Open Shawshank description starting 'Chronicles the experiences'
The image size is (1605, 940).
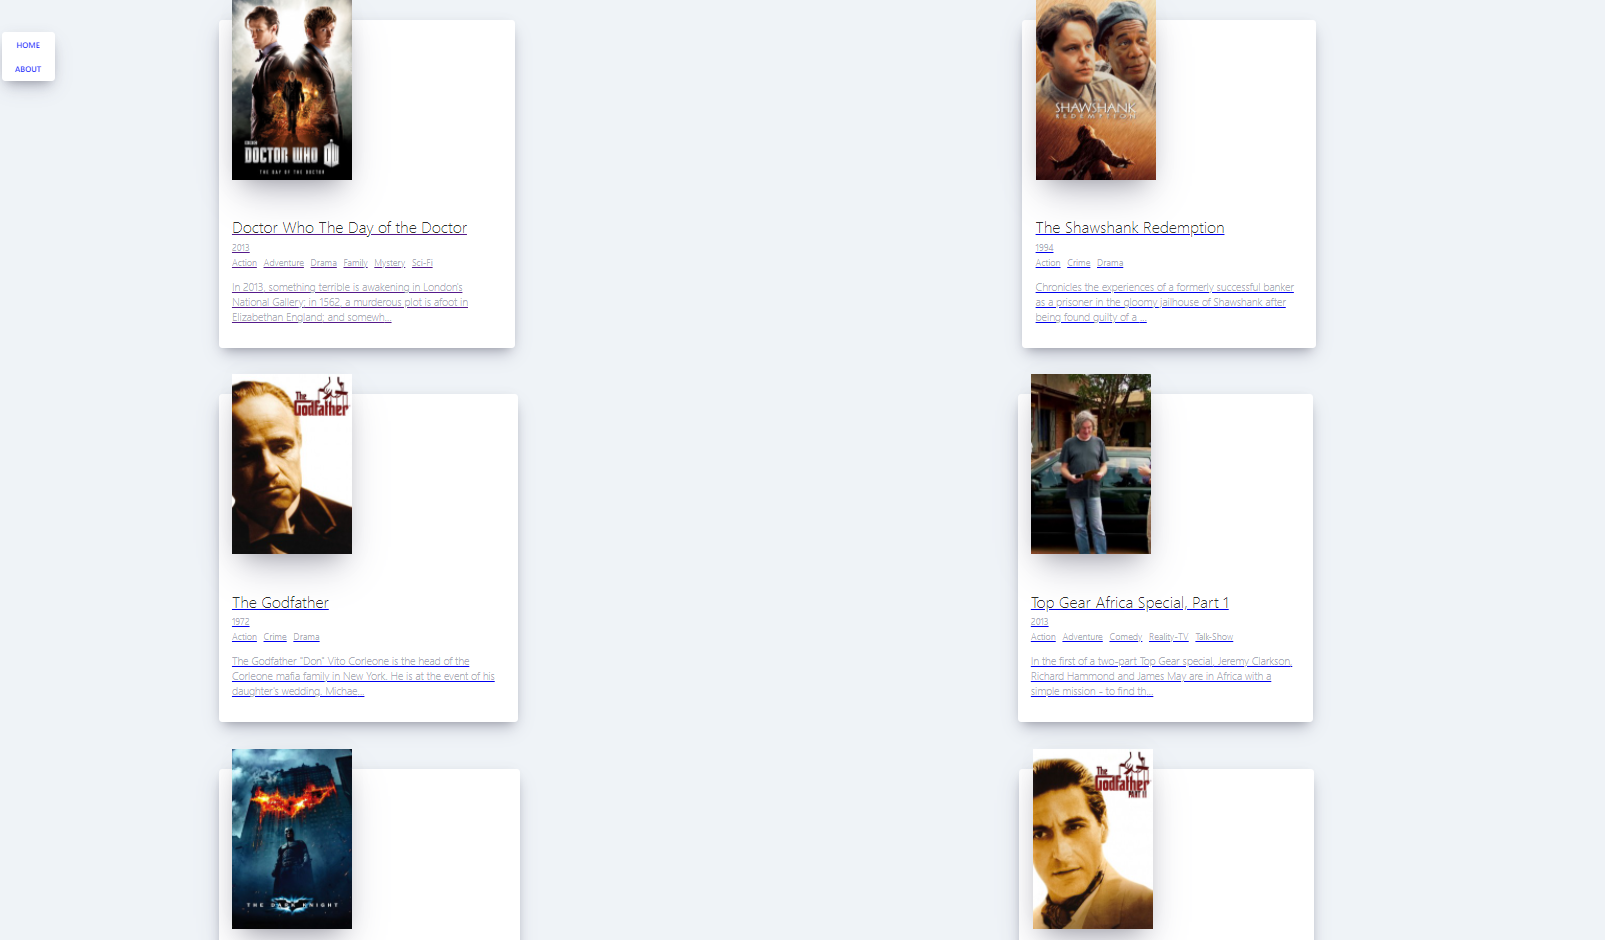(1165, 302)
